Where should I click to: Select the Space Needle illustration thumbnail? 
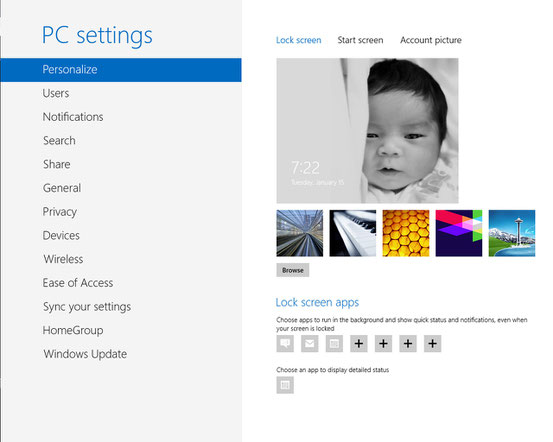pos(512,233)
